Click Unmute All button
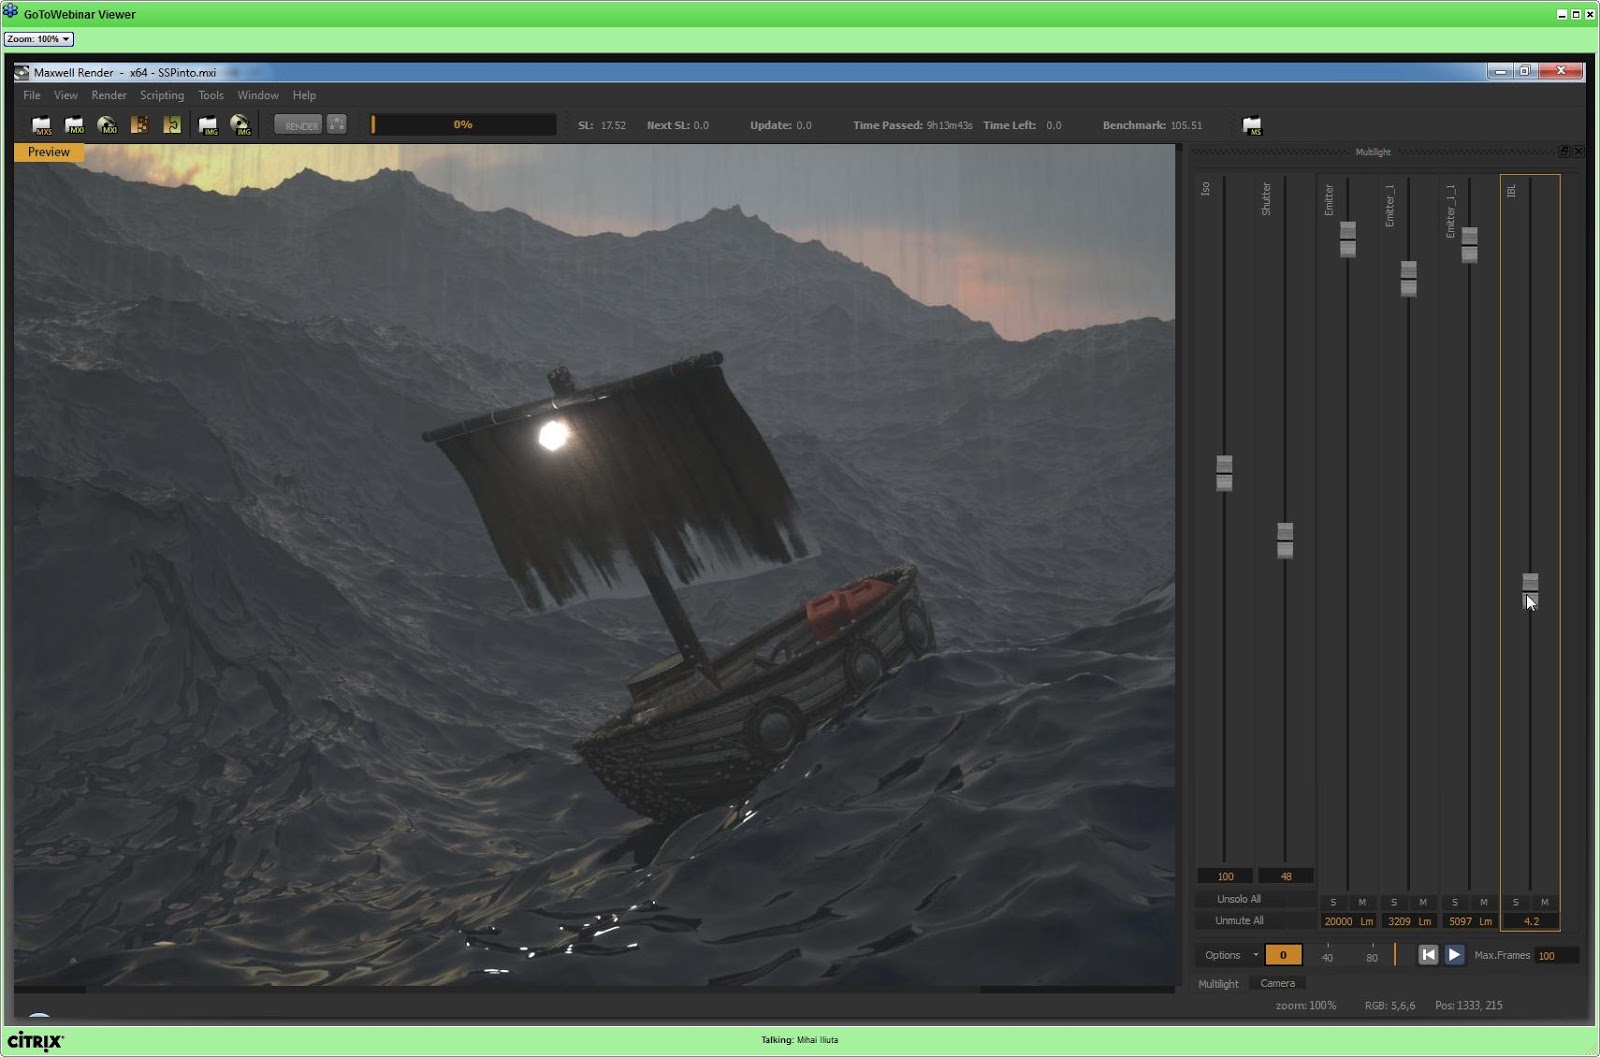The width and height of the screenshot is (1600, 1057). (x=1239, y=920)
